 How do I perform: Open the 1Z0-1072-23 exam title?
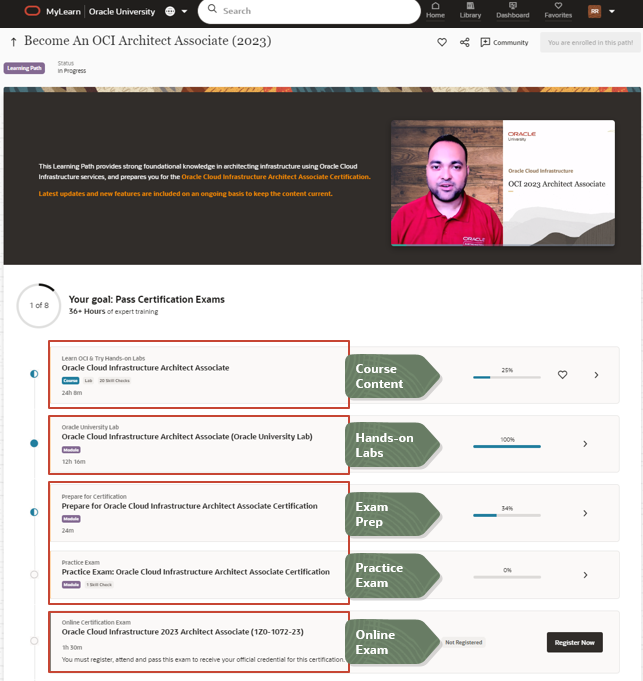(x=182, y=632)
